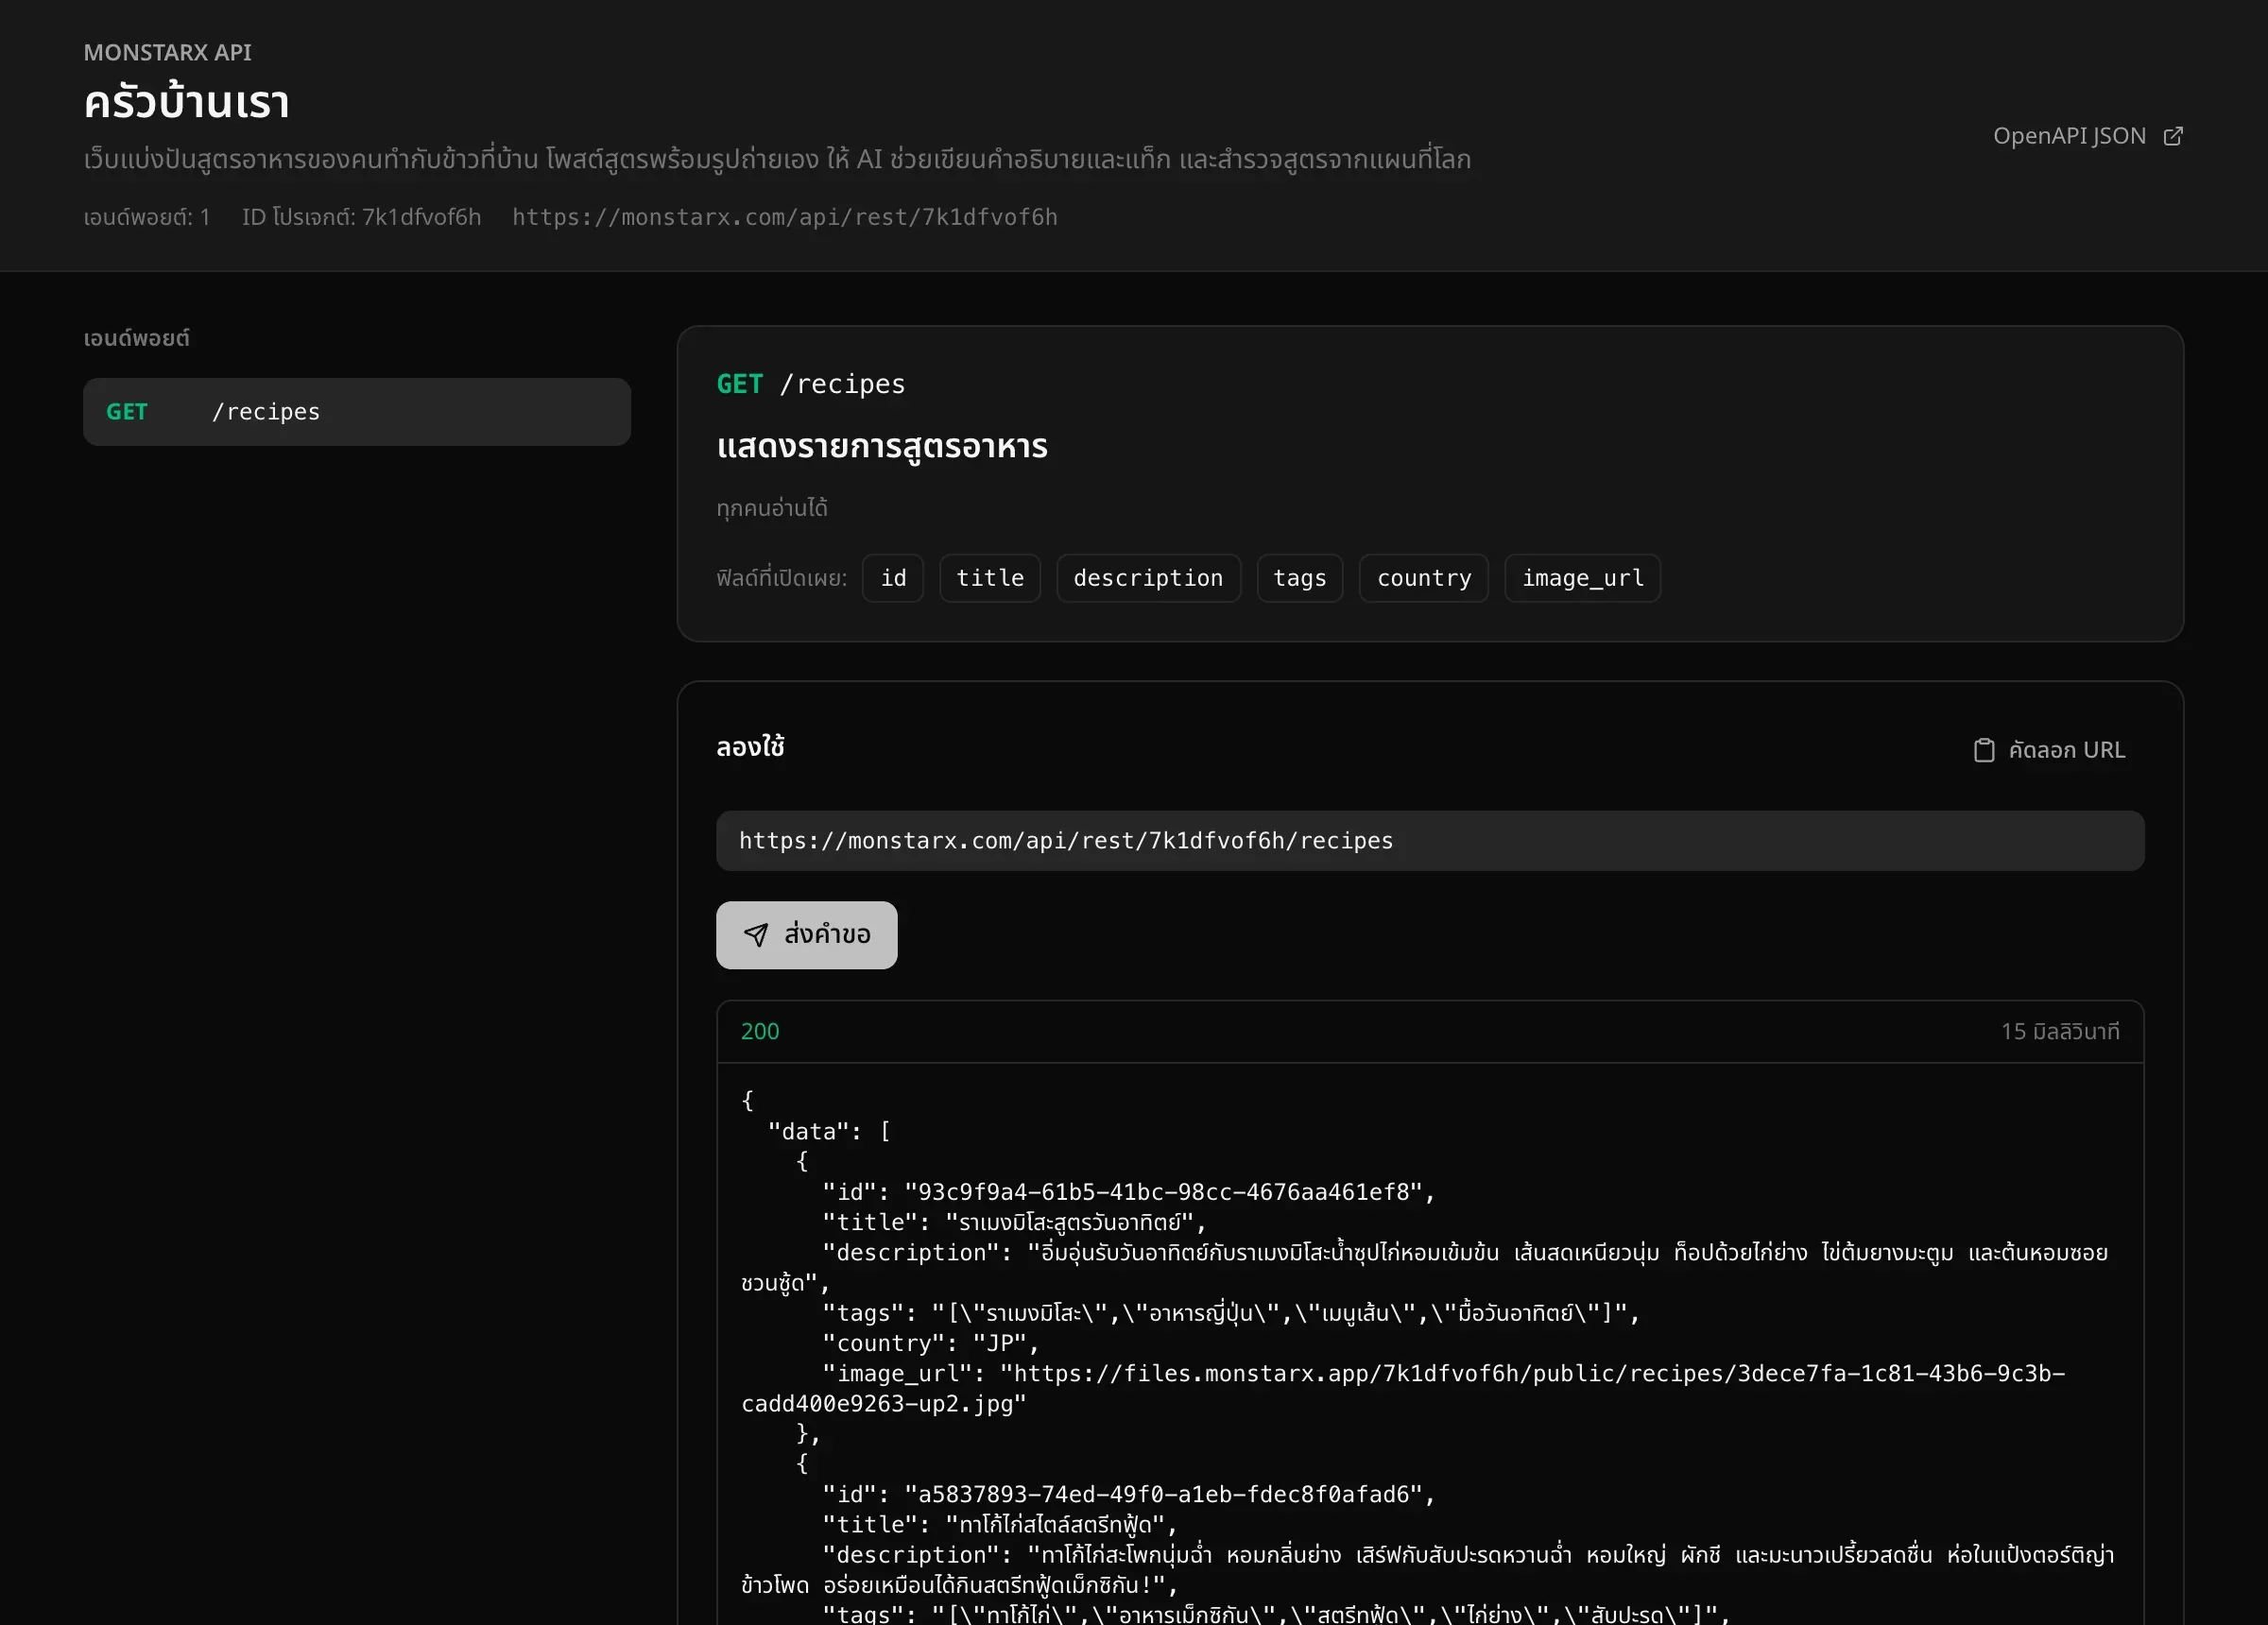This screenshot has width=2268, height=1625.
Task: Click the คัดลอก URL button text
Action: pyautogui.click(x=2066, y=750)
